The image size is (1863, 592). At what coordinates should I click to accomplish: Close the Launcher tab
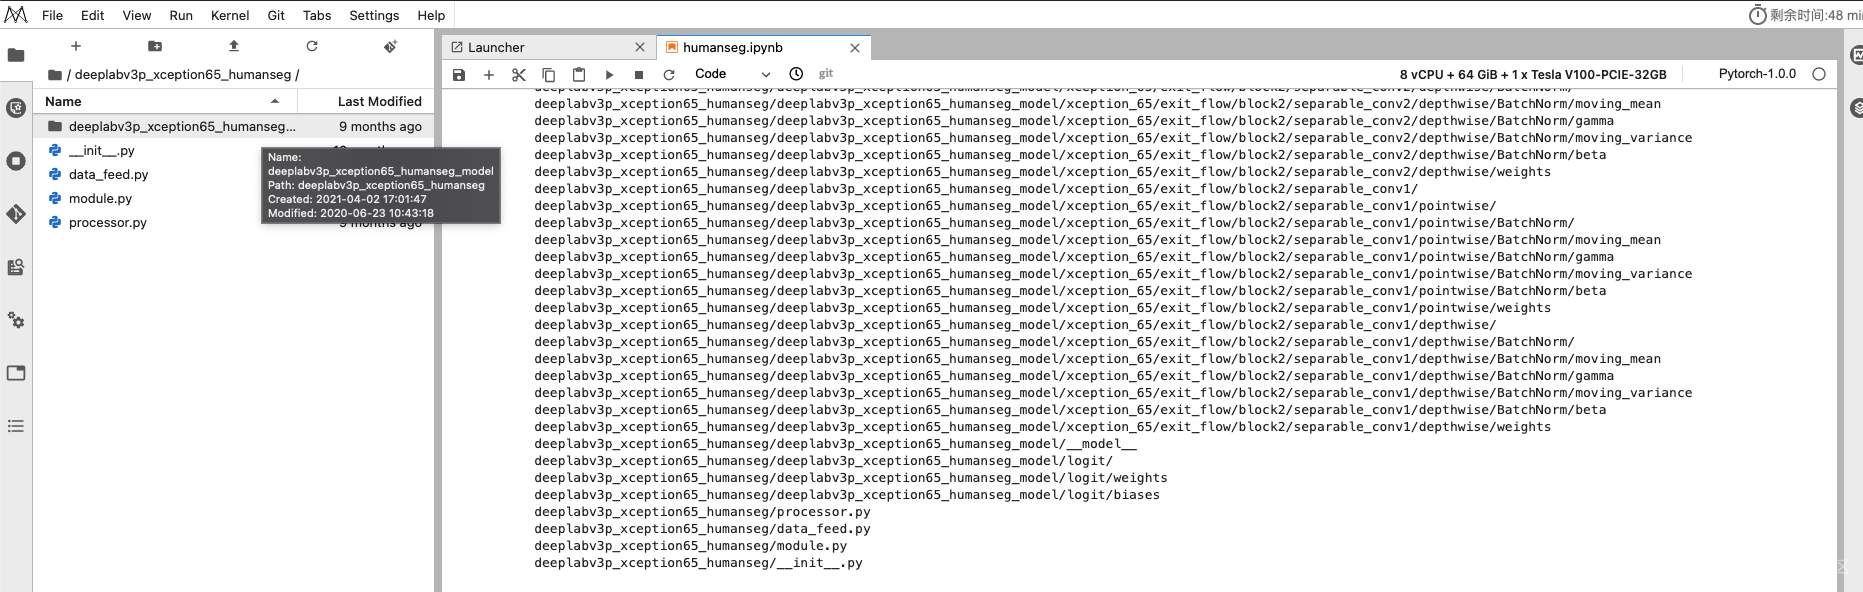(x=640, y=47)
